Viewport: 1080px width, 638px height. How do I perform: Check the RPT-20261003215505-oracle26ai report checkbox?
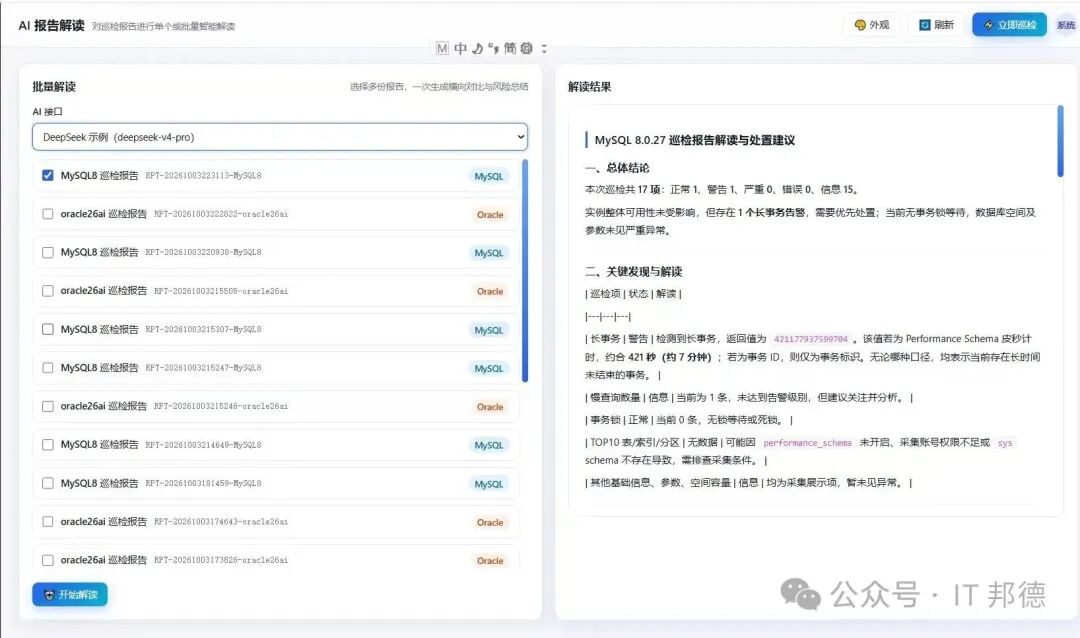(48, 291)
